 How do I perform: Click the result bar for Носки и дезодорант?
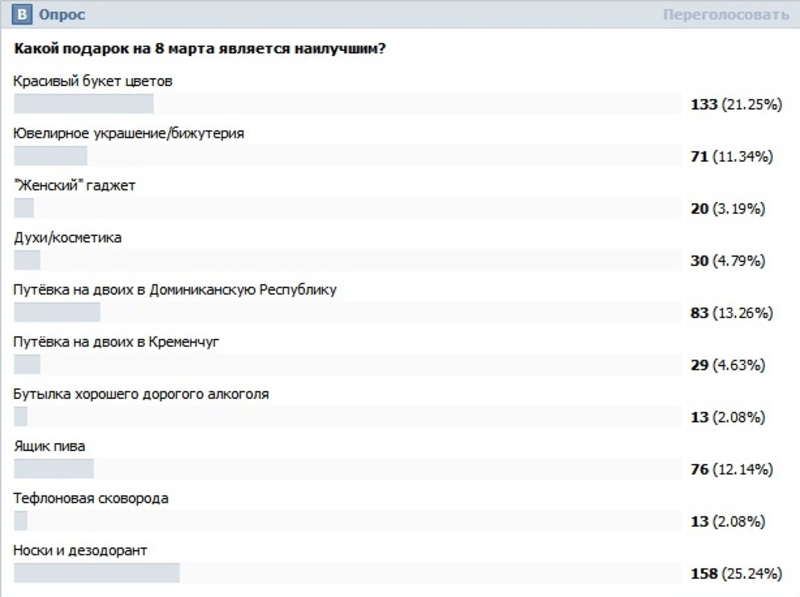[x=97, y=573]
